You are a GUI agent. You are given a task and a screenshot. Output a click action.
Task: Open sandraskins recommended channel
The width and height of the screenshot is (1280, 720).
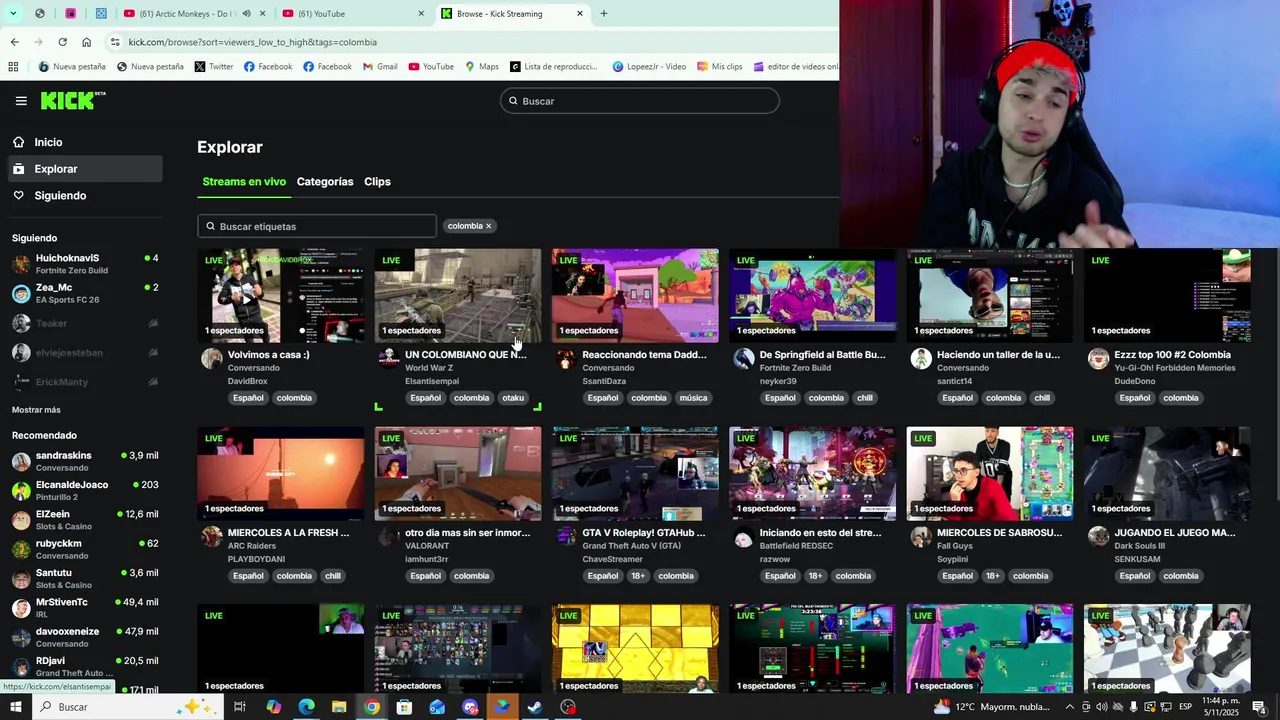click(85, 461)
